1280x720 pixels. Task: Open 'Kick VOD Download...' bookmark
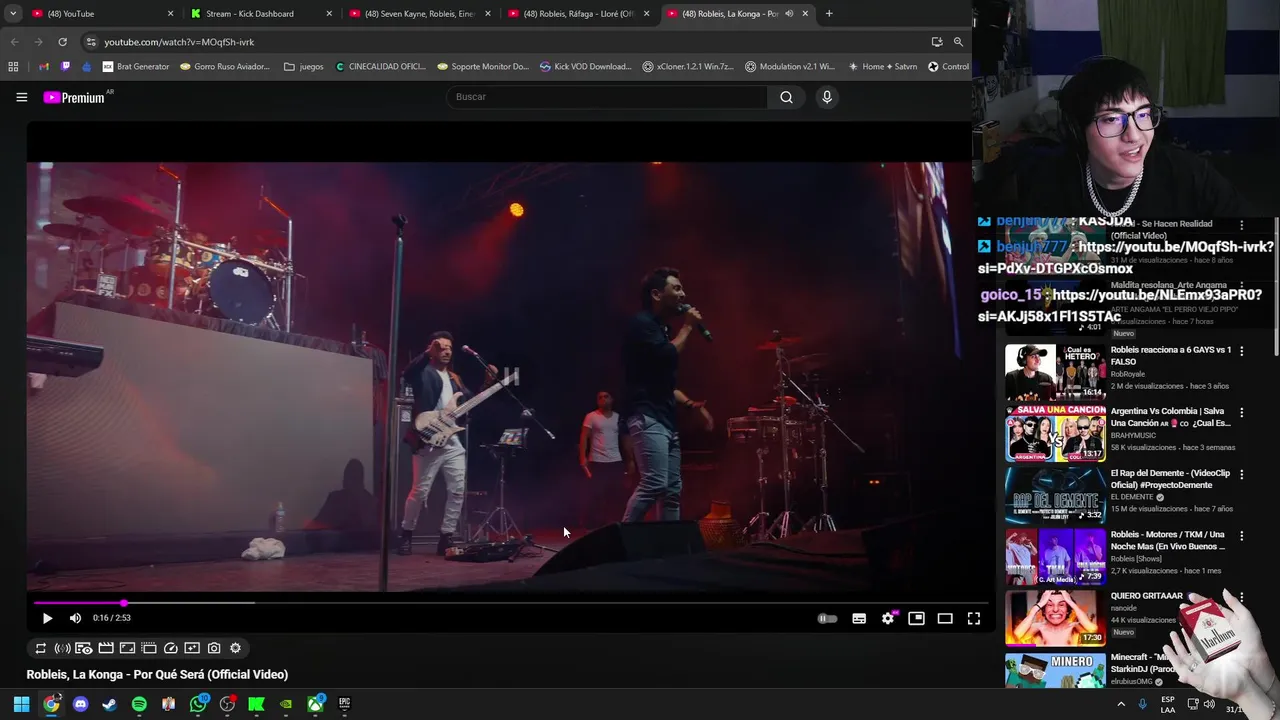point(585,67)
